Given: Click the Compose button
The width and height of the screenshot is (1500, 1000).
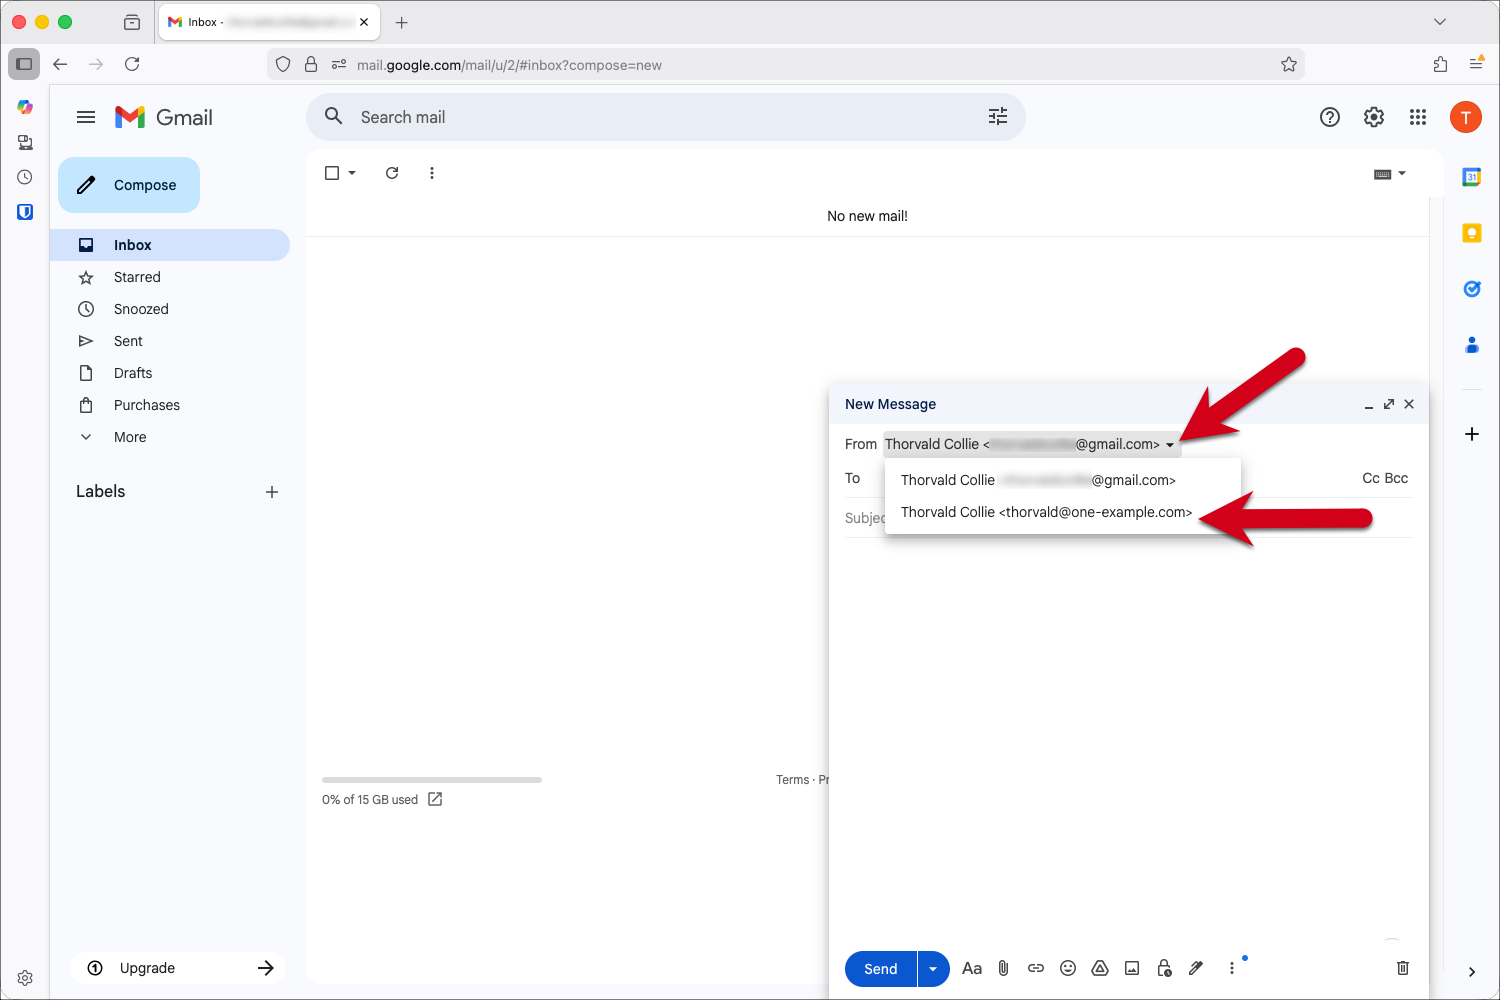Looking at the screenshot, I should pyautogui.click(x=129, y=185).
